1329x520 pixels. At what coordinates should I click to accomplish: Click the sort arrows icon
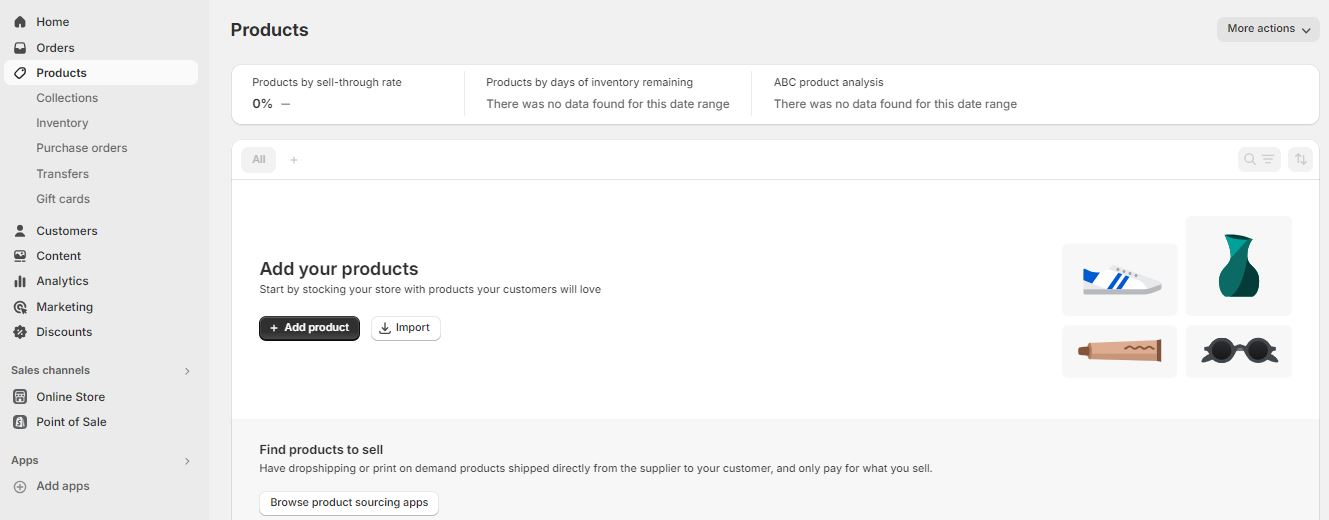coord(1300,159)
